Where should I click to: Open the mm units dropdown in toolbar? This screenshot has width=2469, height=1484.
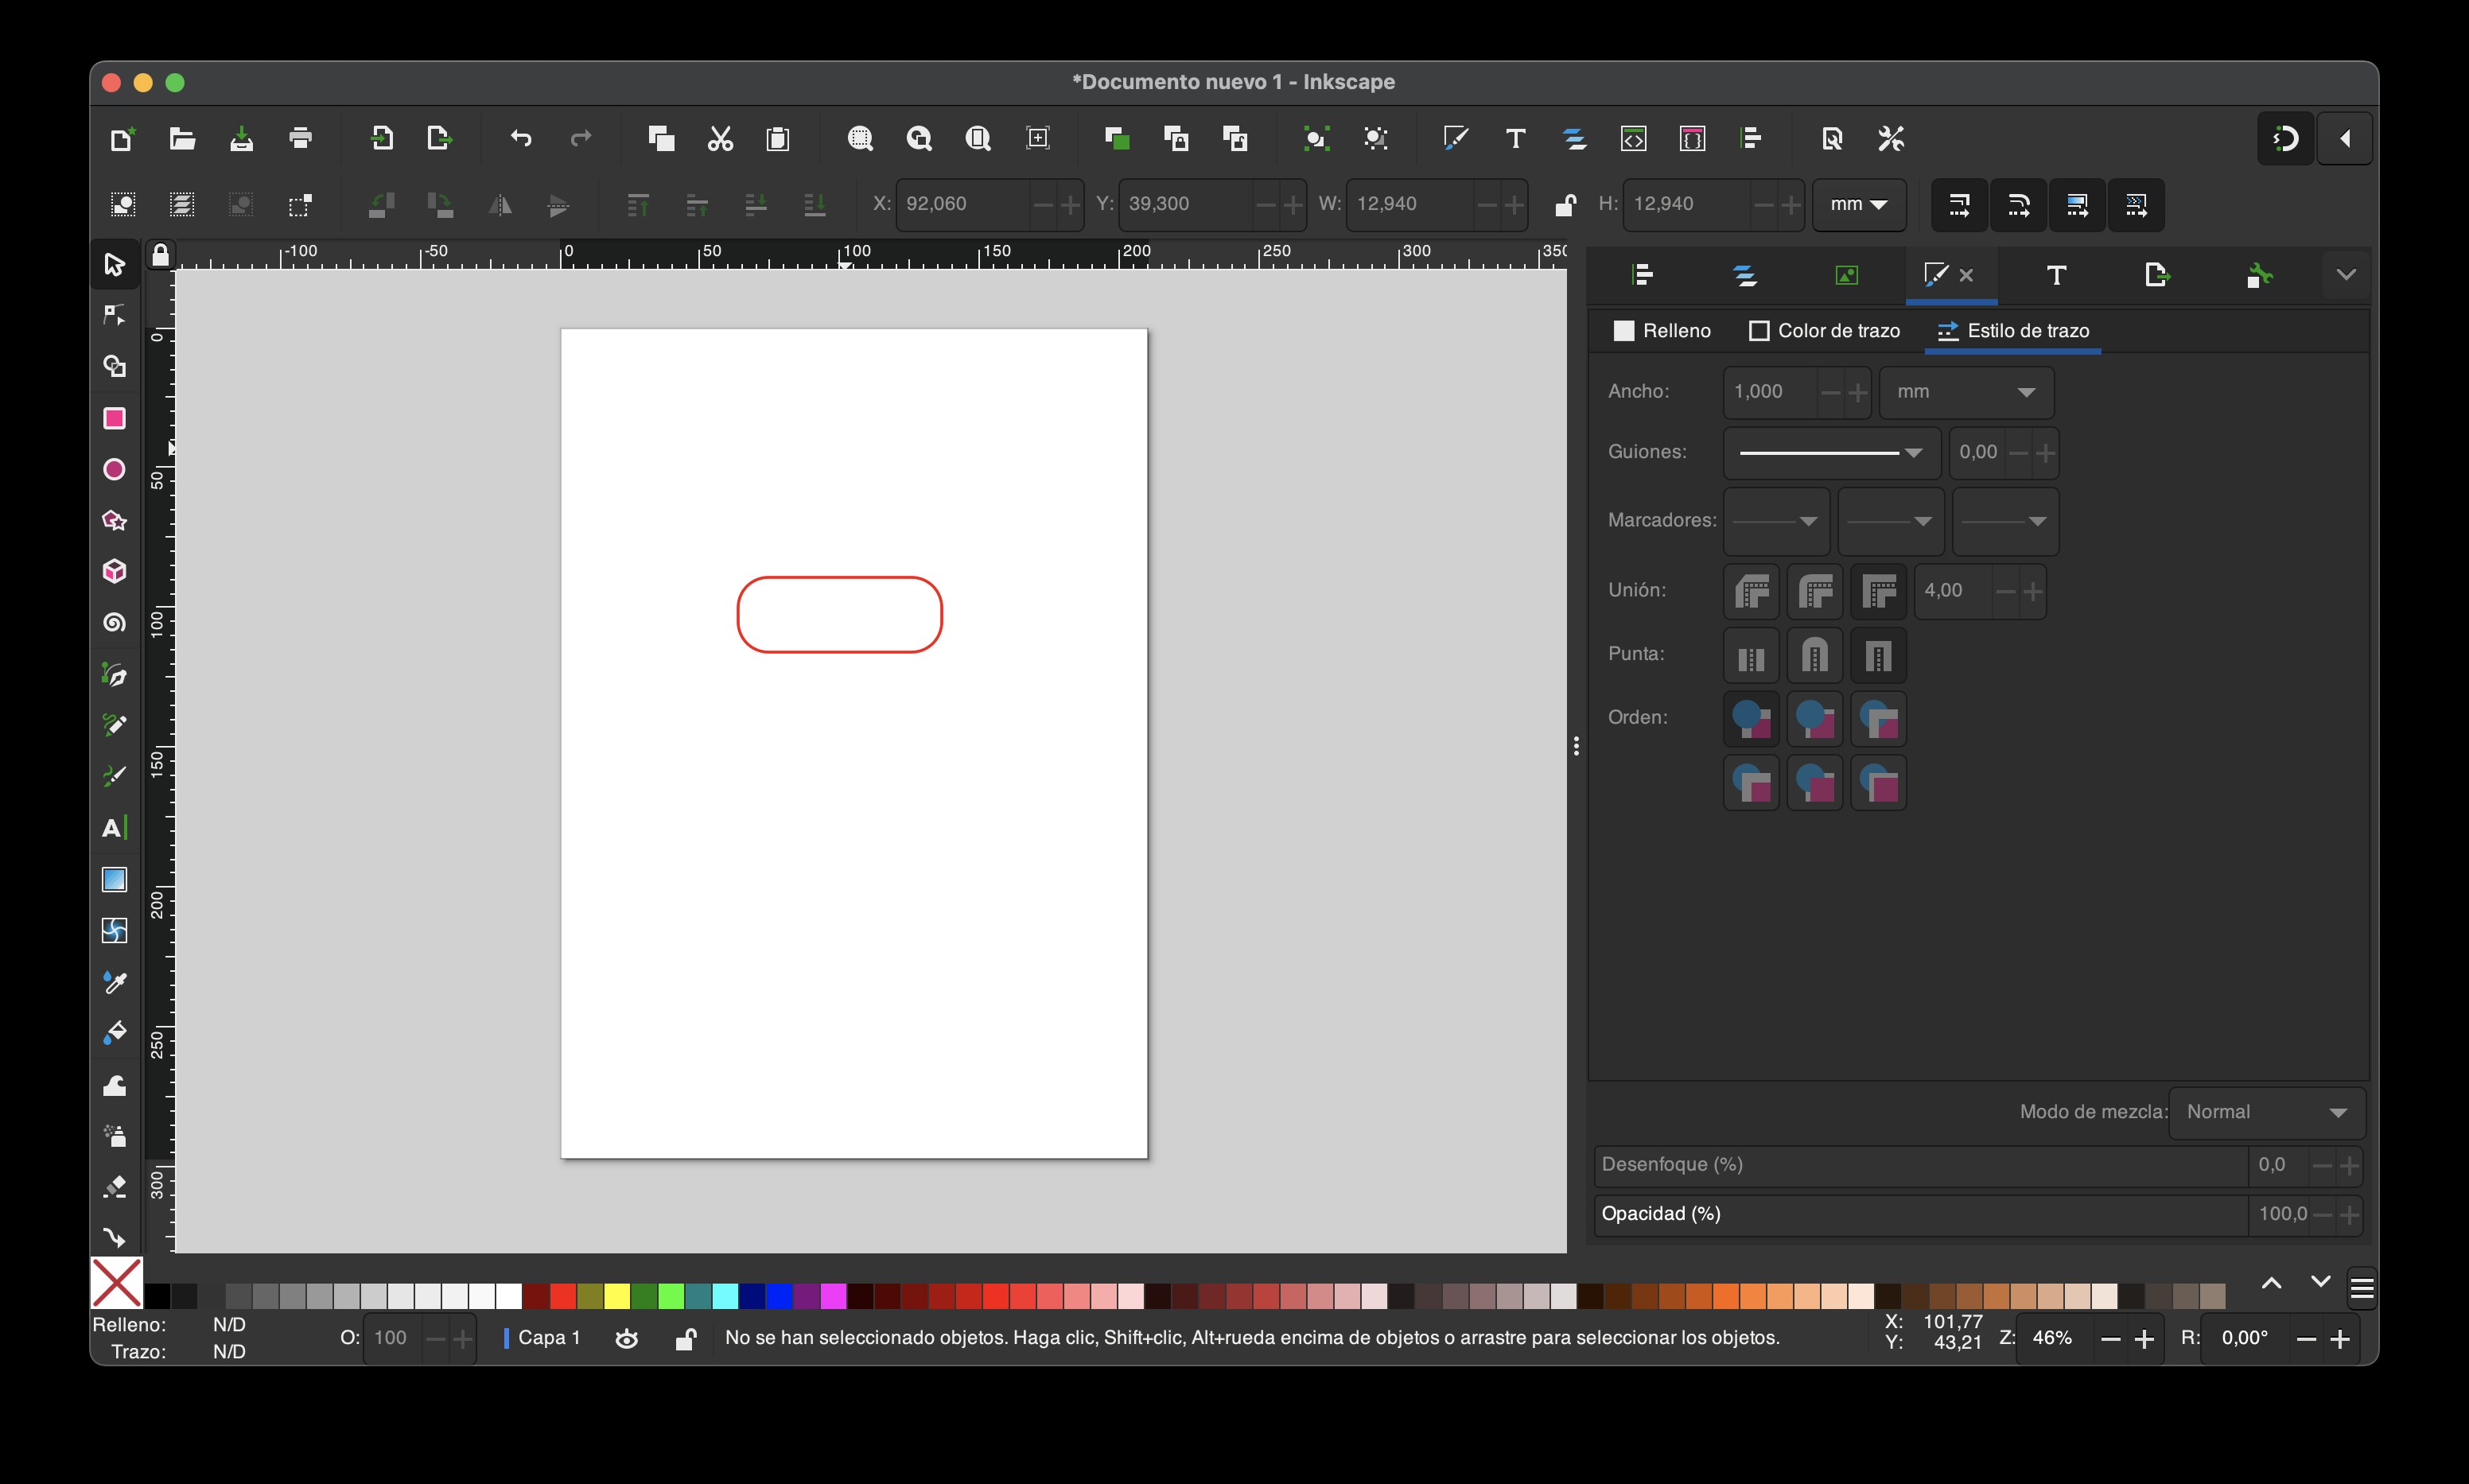(x=1859, y=204)
